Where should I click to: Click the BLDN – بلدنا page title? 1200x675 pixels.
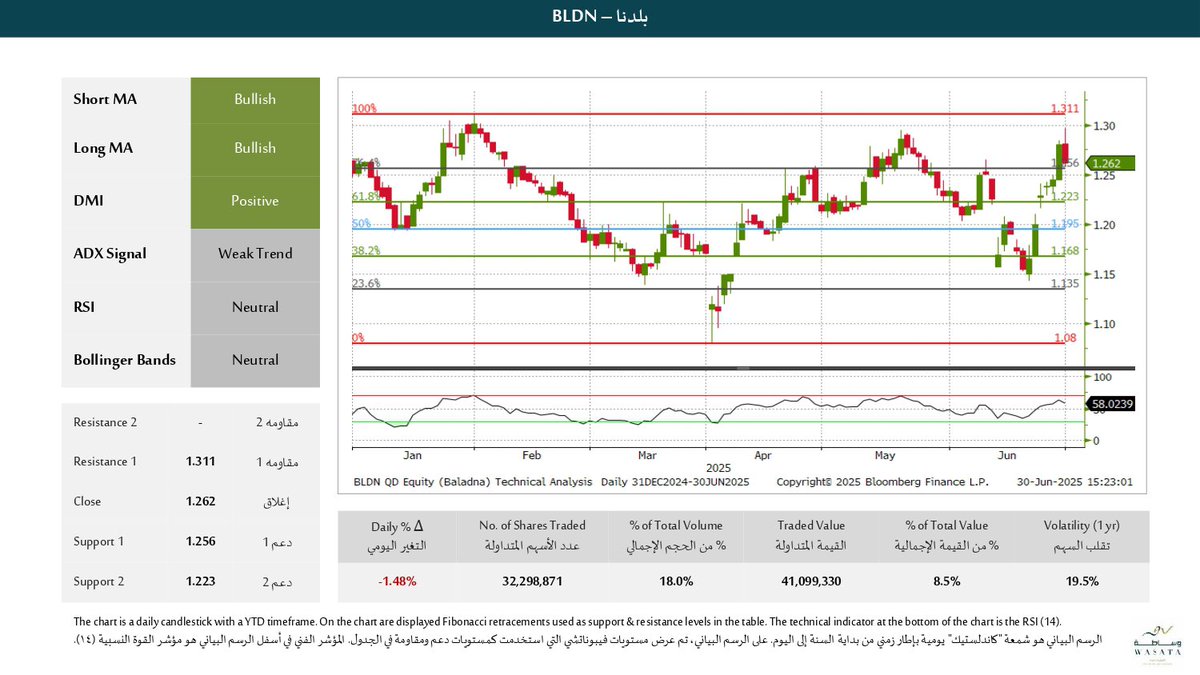pos(600,18)
